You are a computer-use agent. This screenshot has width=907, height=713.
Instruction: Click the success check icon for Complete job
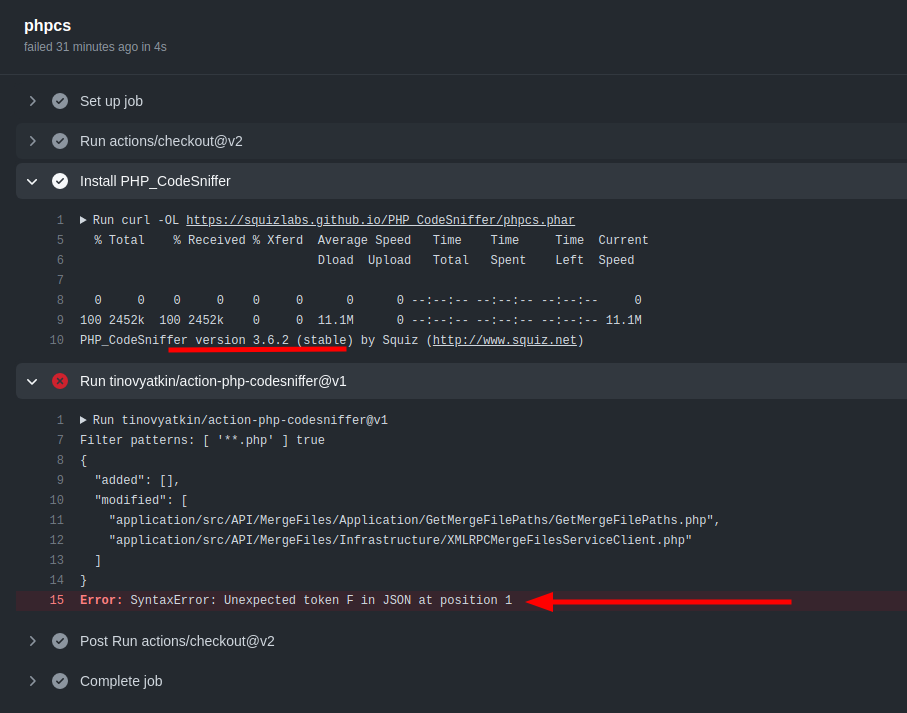pyautogui.click(x=60, y=681)
